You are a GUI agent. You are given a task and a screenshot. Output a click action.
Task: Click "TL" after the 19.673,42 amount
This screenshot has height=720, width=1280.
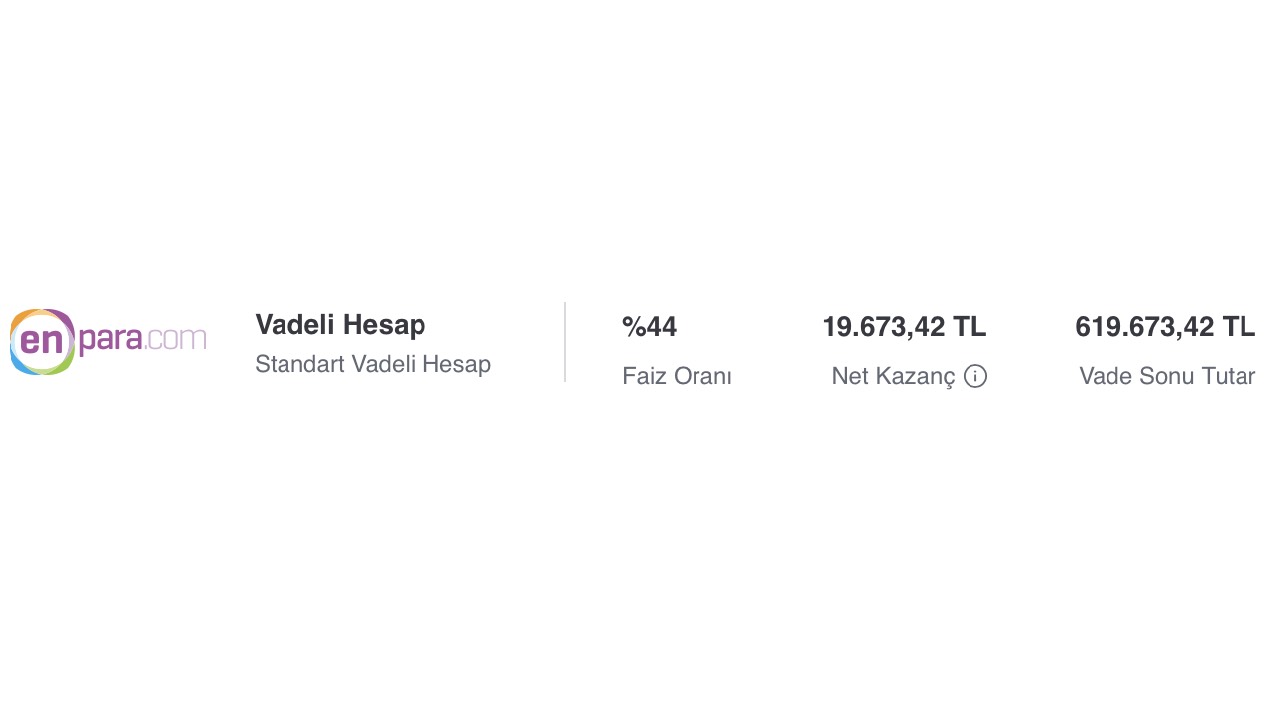[x=970, y=327]
